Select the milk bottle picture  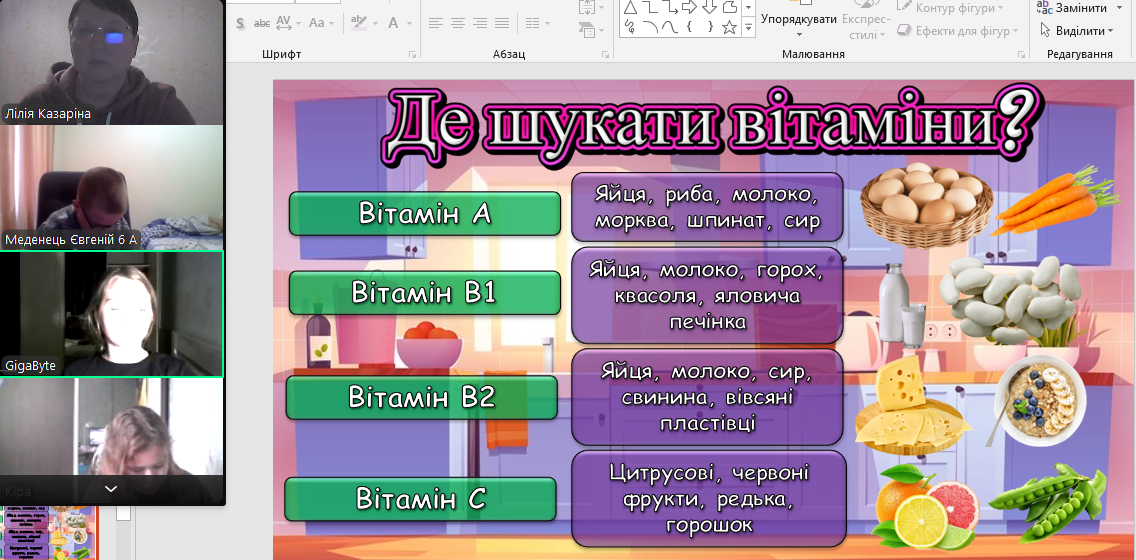pyautogui.click(x=901, y=304)
